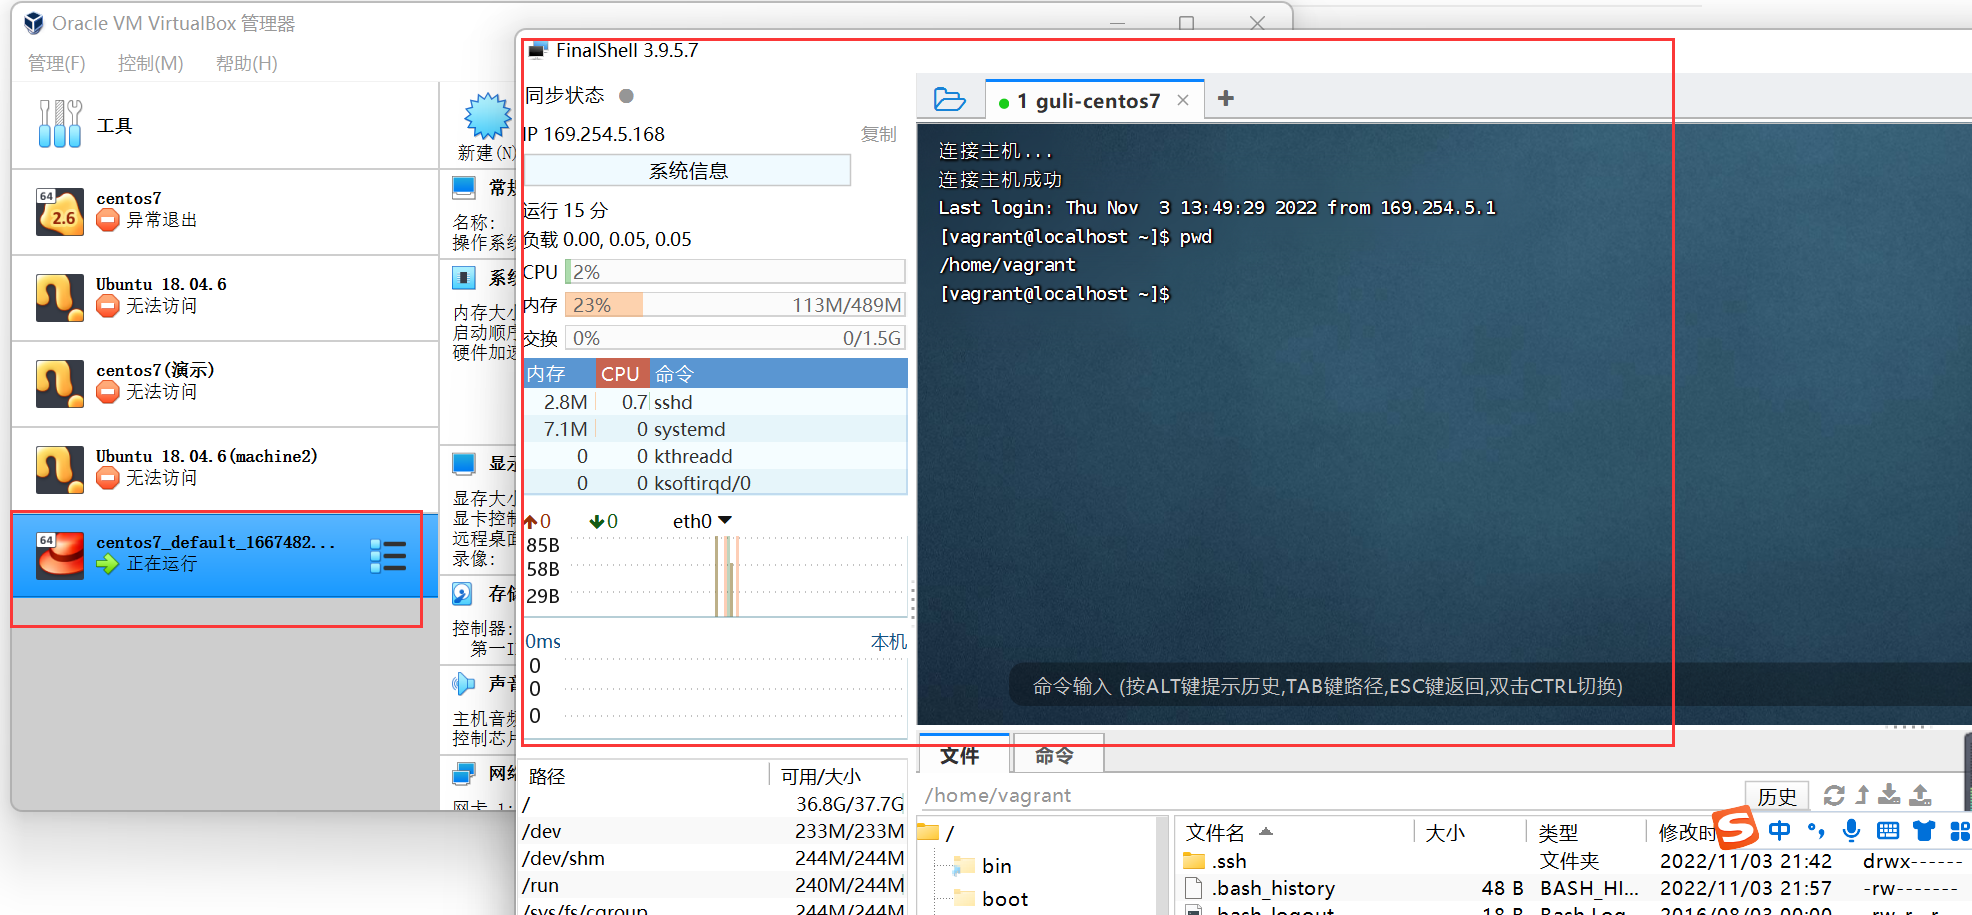This screenshot has width=1972, height=915.
Task: Open VirtualBox 声音 audio section icon
Action: [463, 684]
